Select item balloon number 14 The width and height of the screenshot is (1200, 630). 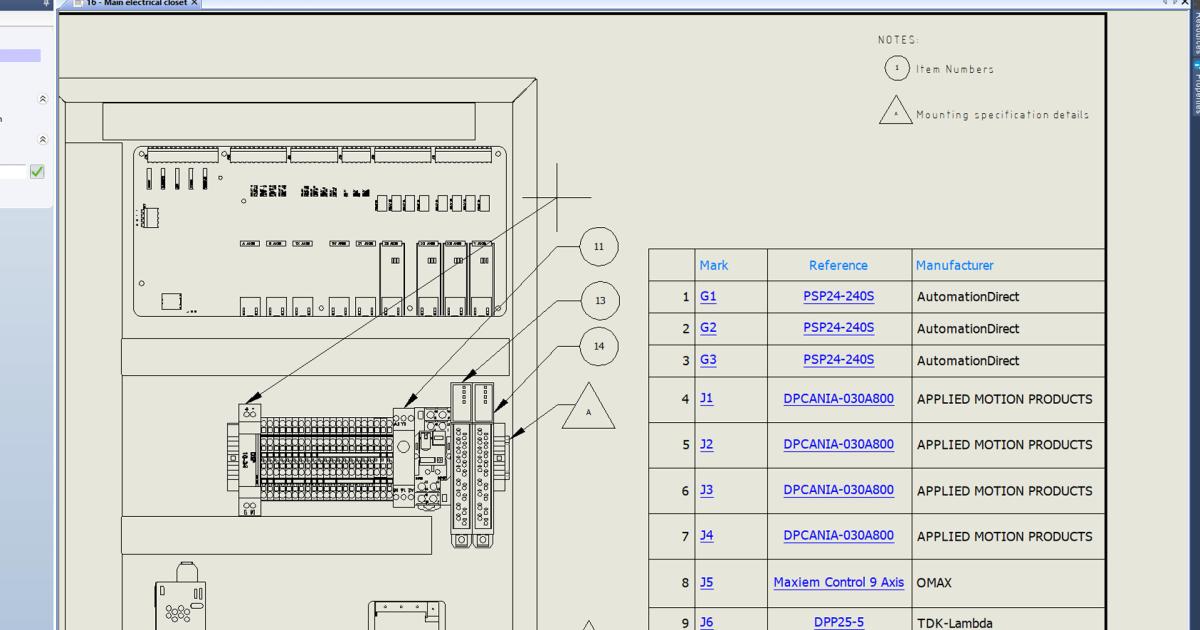click(x=599, y=347)
